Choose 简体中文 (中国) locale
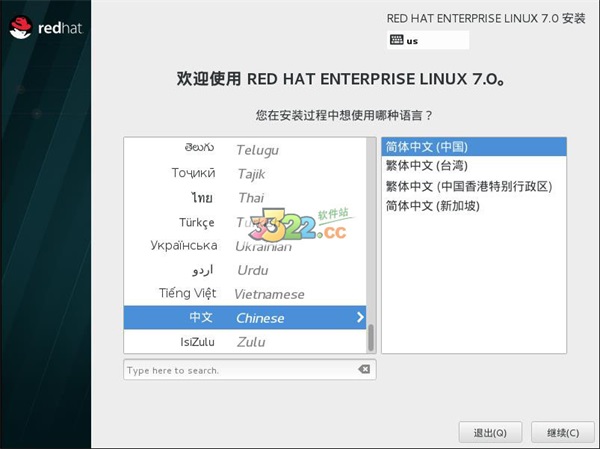 click(474, 147)
